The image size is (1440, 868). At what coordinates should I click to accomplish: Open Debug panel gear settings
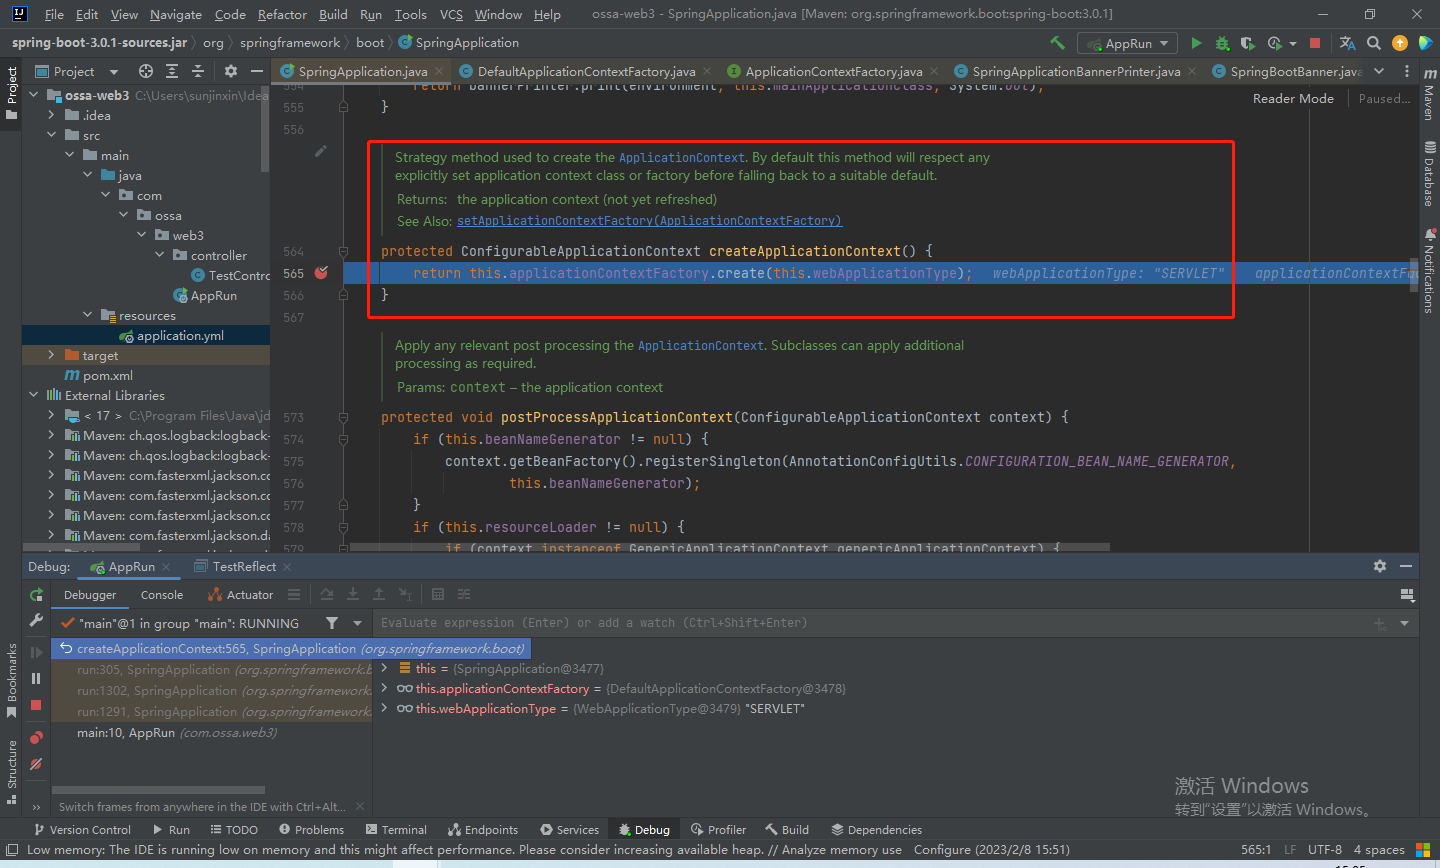pyautogui.click(x=1380, y=566)
